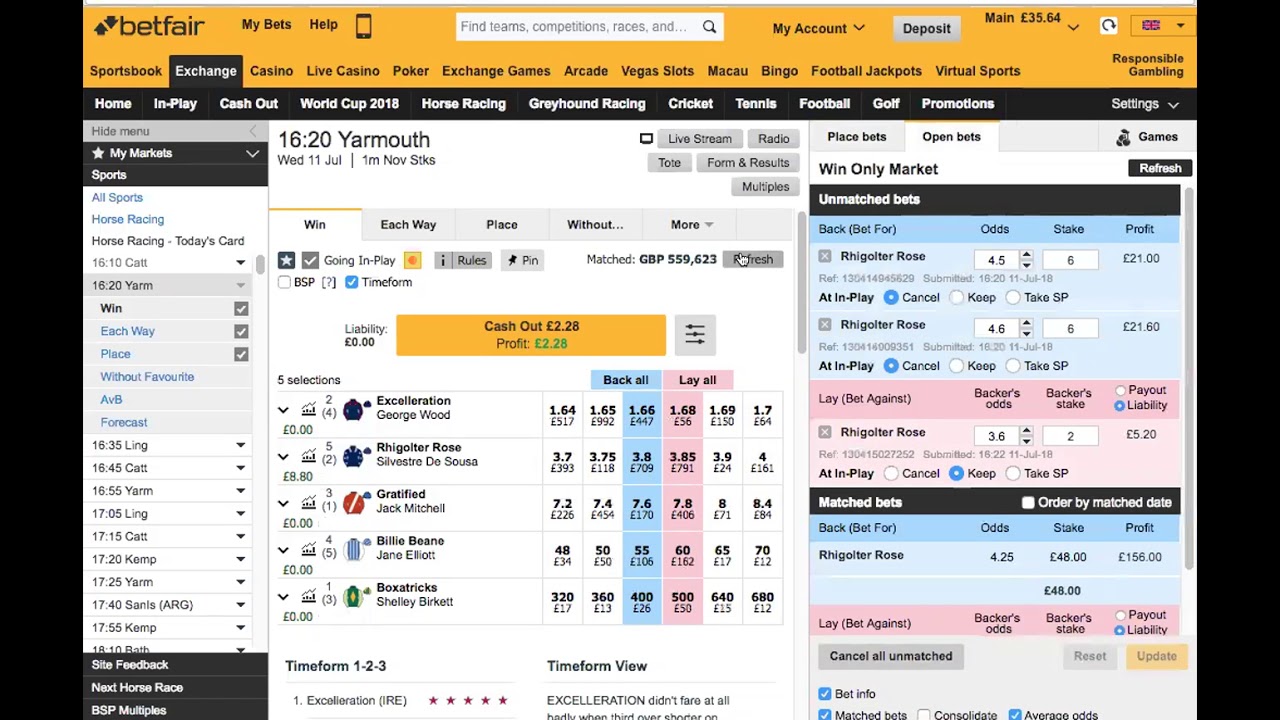The image size is (1280, 720).
Task: Click the star favourite icon beside Going In-Play
Action: (x=286, y=260)
